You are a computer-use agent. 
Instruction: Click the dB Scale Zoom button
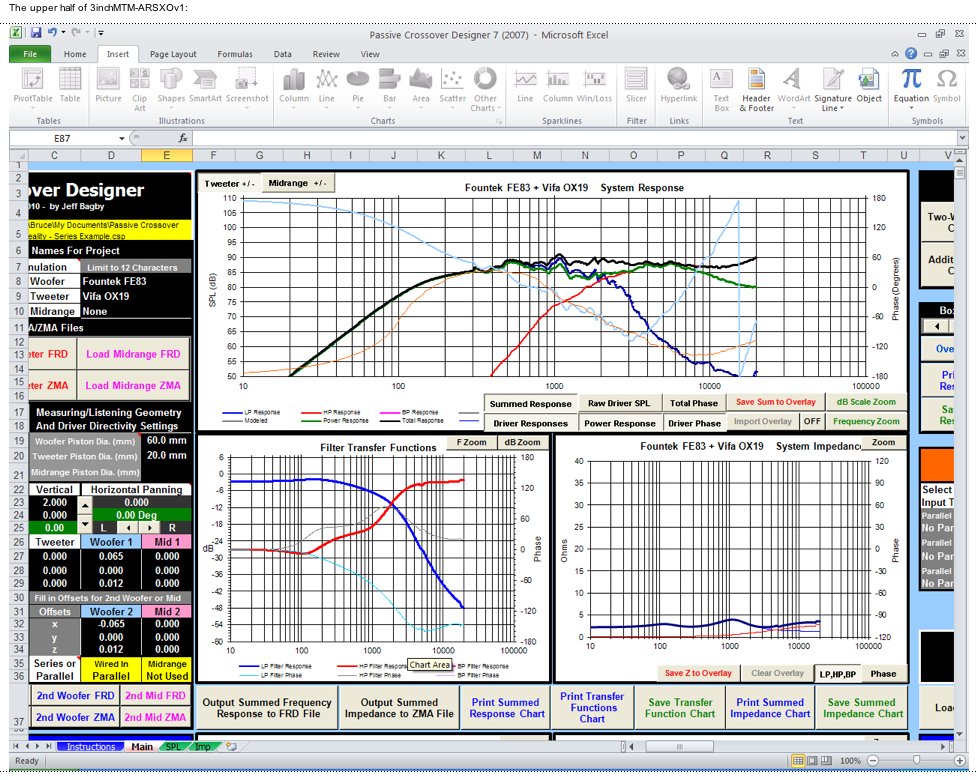pos(866,402)
